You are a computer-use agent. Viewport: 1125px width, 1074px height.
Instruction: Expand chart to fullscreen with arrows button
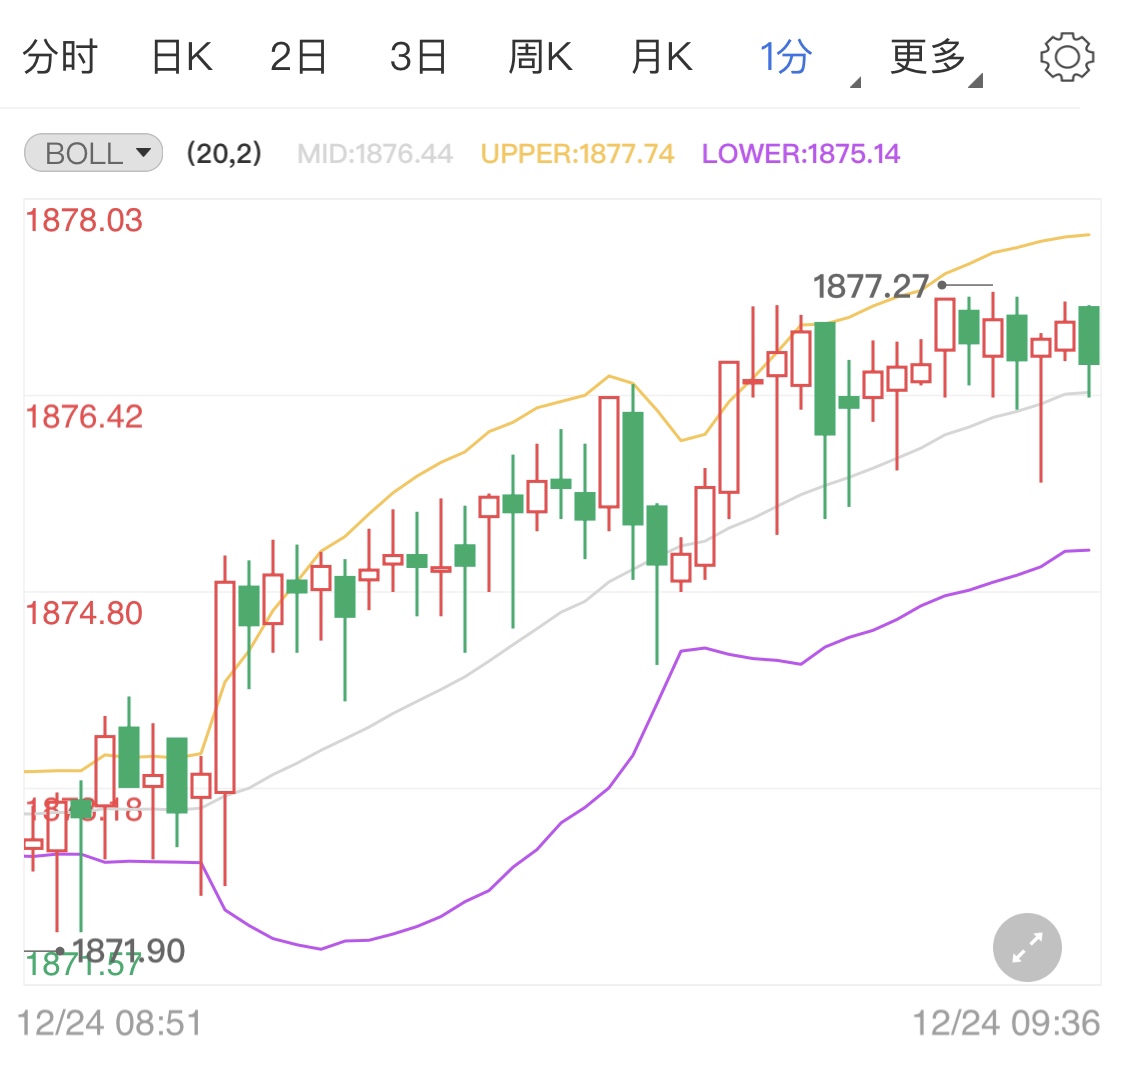[x=1027, y=947]
